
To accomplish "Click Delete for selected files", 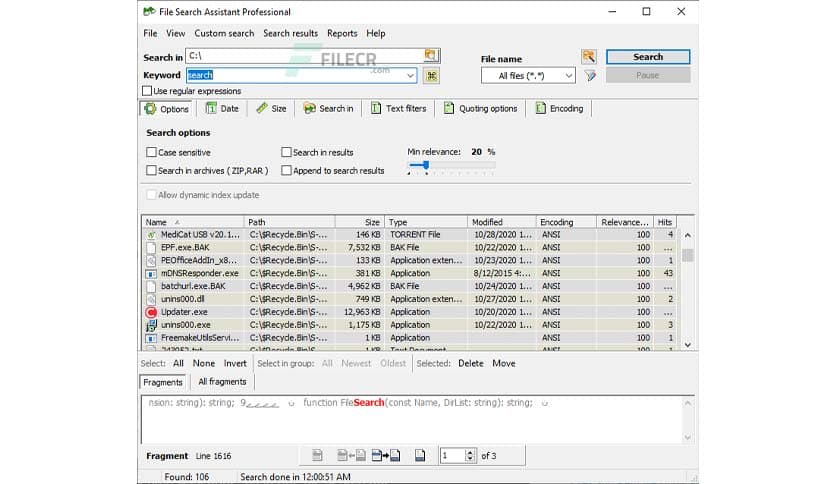I will coord(471,364).
